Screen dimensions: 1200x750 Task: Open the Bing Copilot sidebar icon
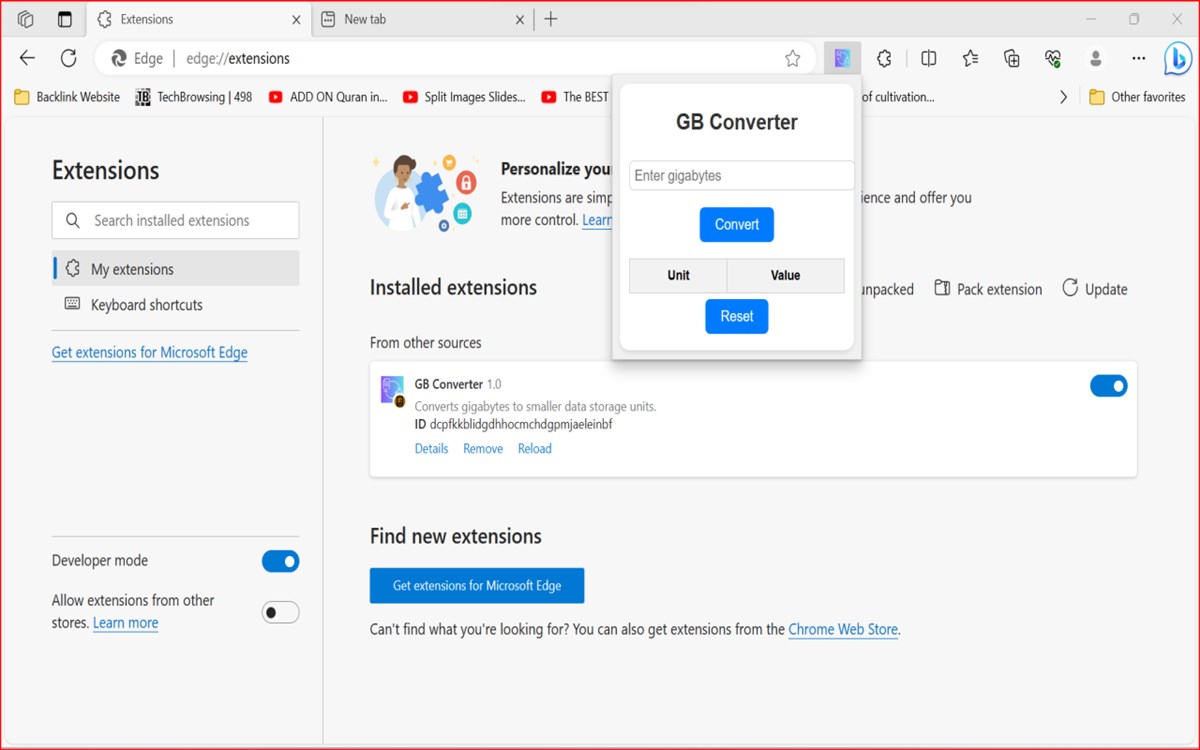pos(1178,59)
